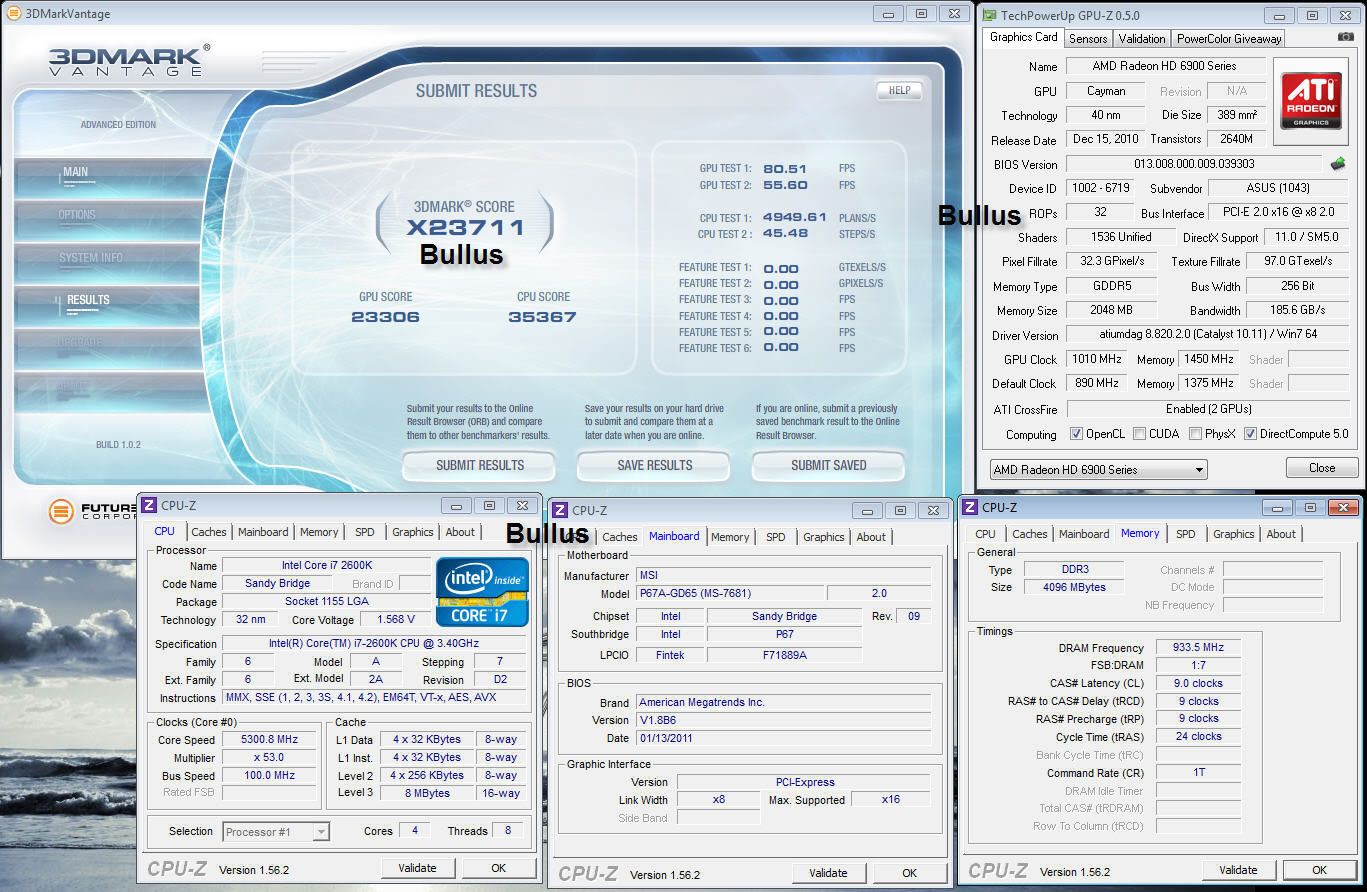This screenshot has height=892, width=1367.
Task: Open Caches tab in the CPU-Z CPU window
Action: tap(209, 532)
